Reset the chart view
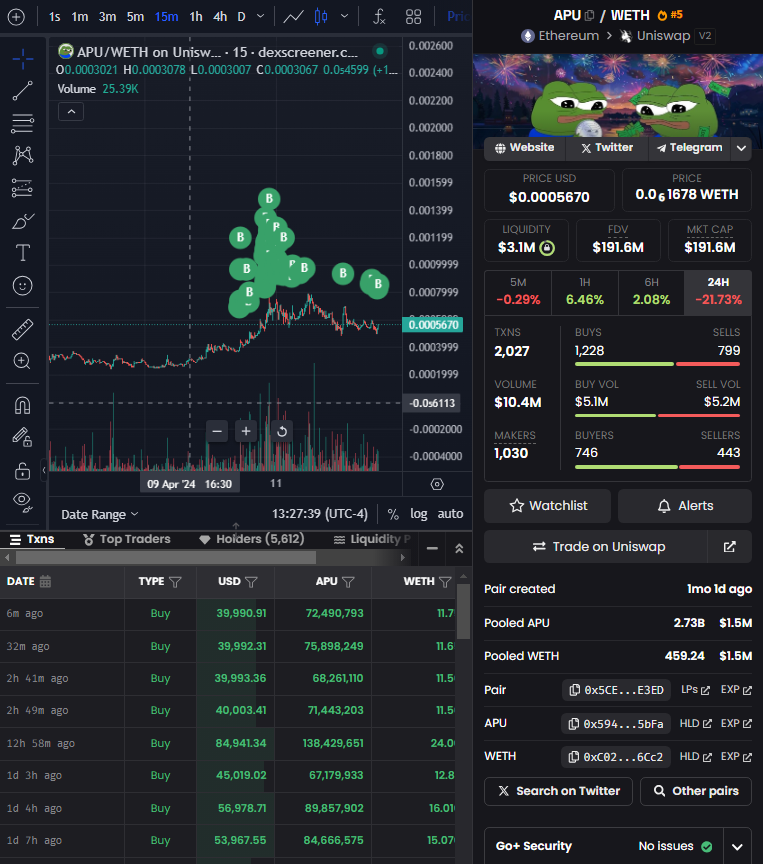The height and width of the screenshot is (864, 763). [282, 431]
